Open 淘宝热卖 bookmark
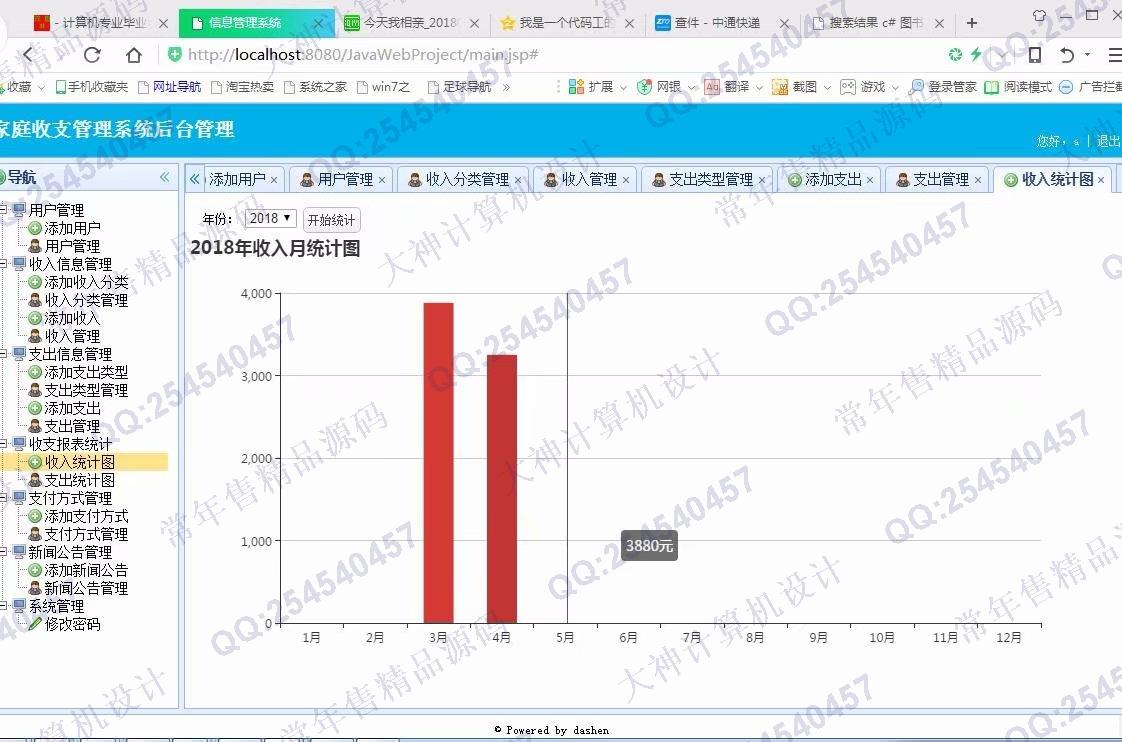The image size is (1122, 742). (243, 87)
